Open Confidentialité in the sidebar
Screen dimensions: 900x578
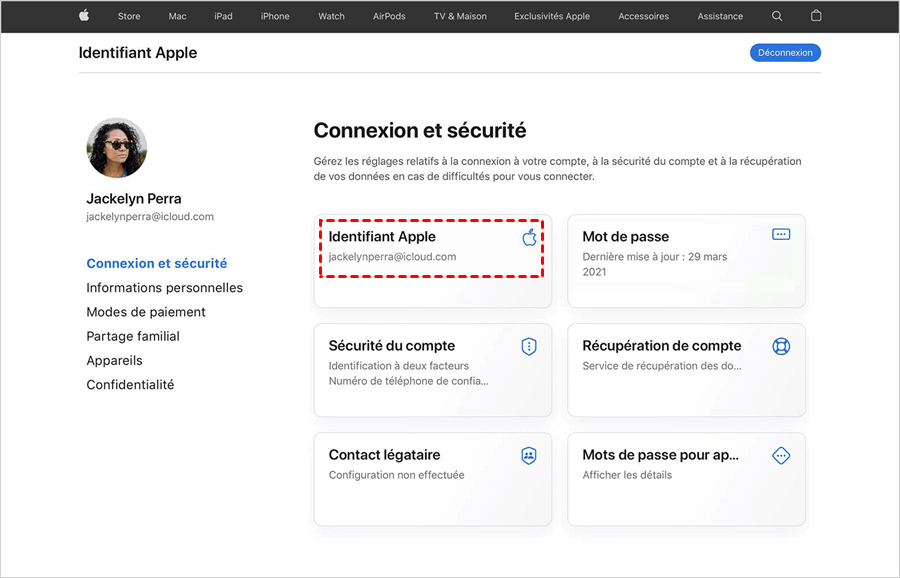[130, 385]
